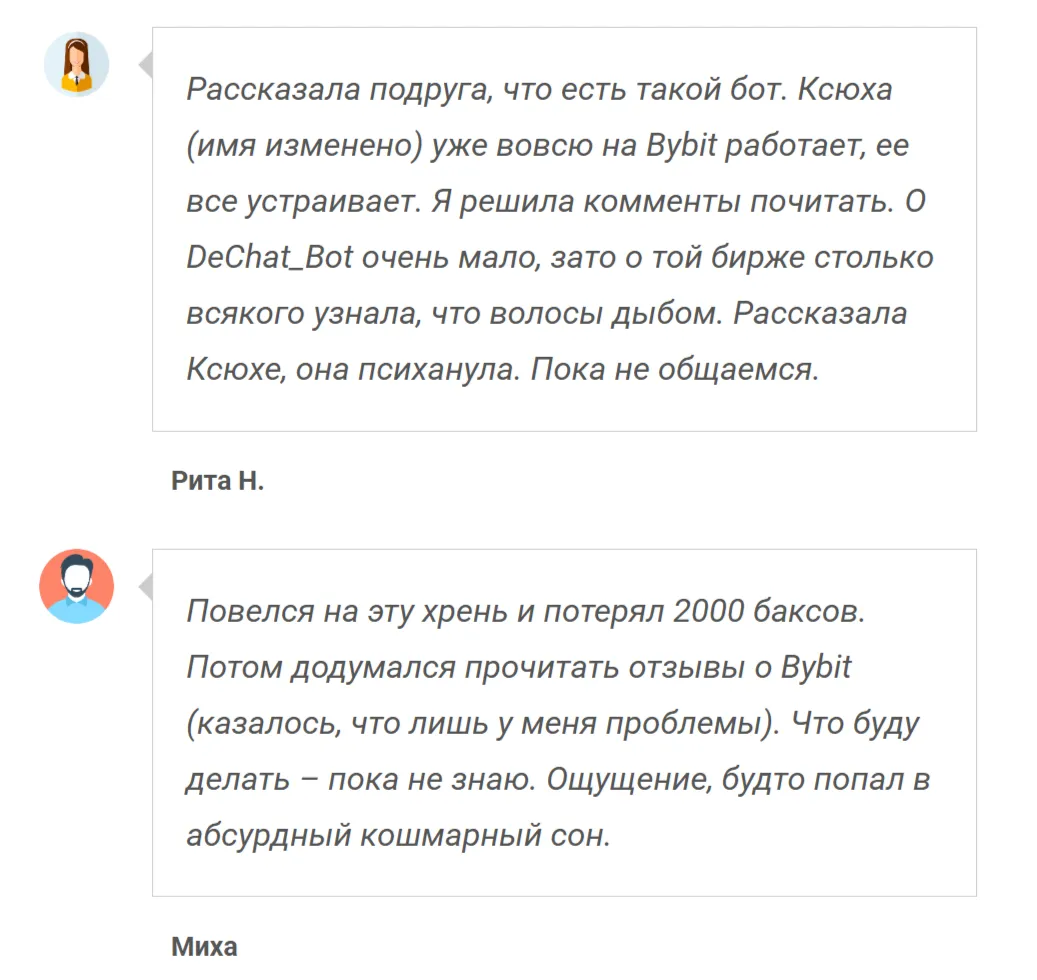Click the bearded male avatar beside Миха's comment

point(77,586)
